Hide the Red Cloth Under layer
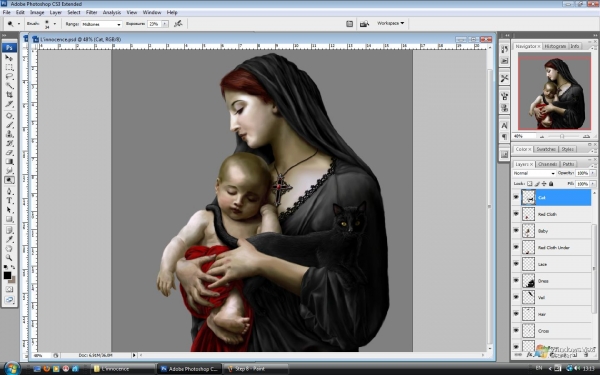 [516, 247]
